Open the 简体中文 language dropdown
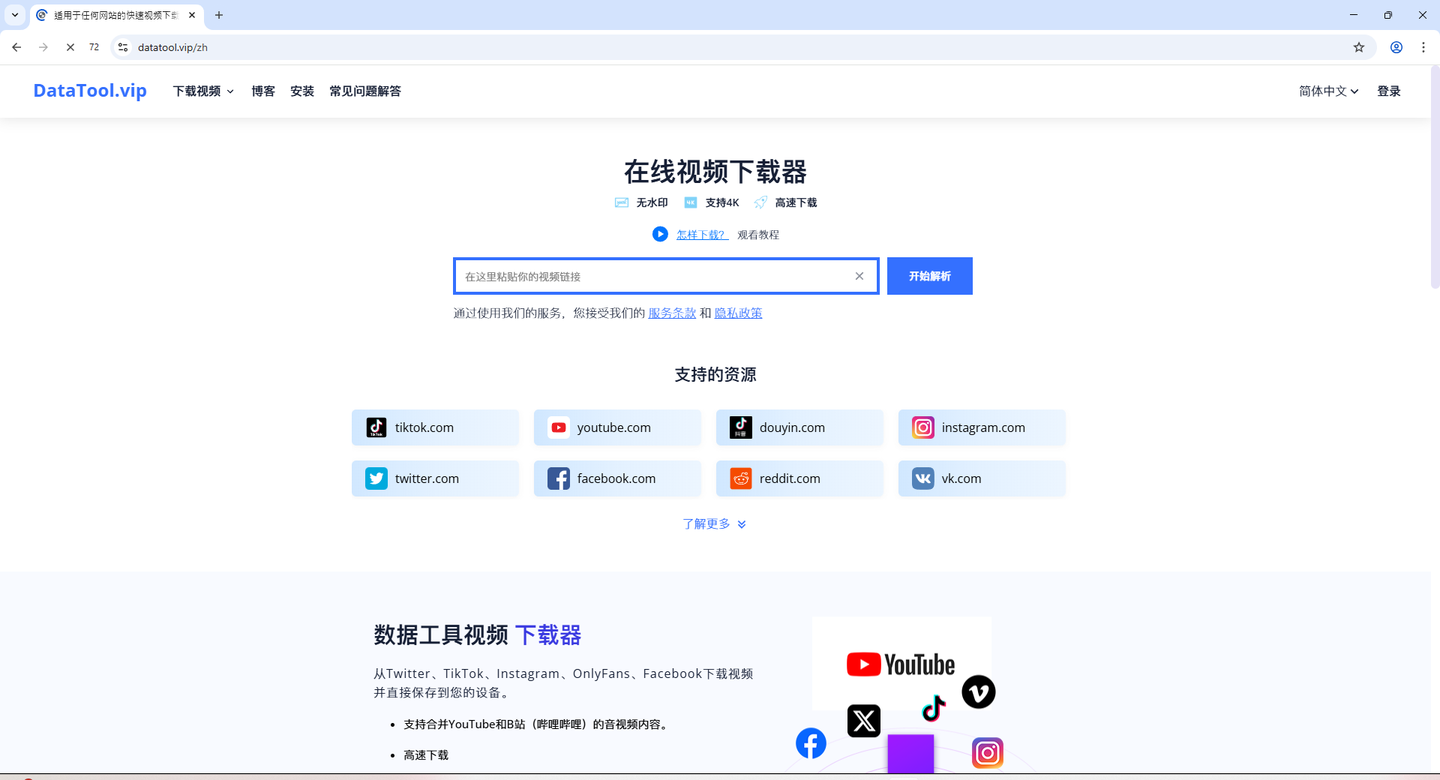 1329,91
